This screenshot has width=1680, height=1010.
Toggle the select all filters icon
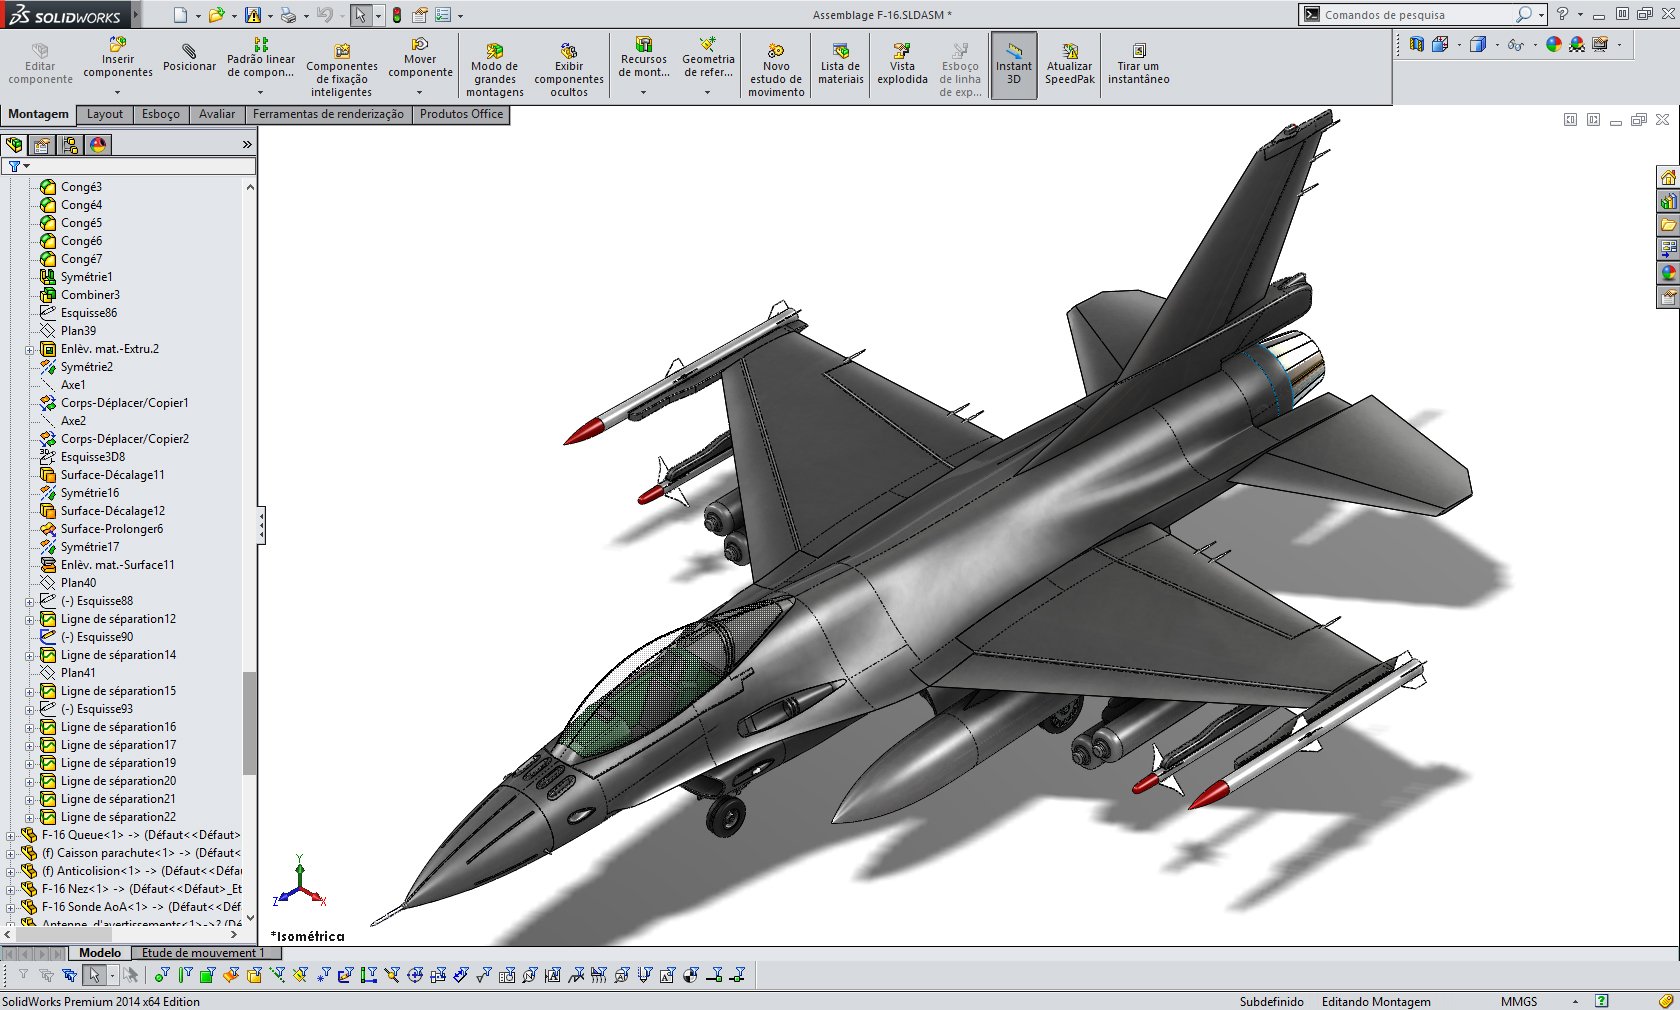click(x=69, y=975)
